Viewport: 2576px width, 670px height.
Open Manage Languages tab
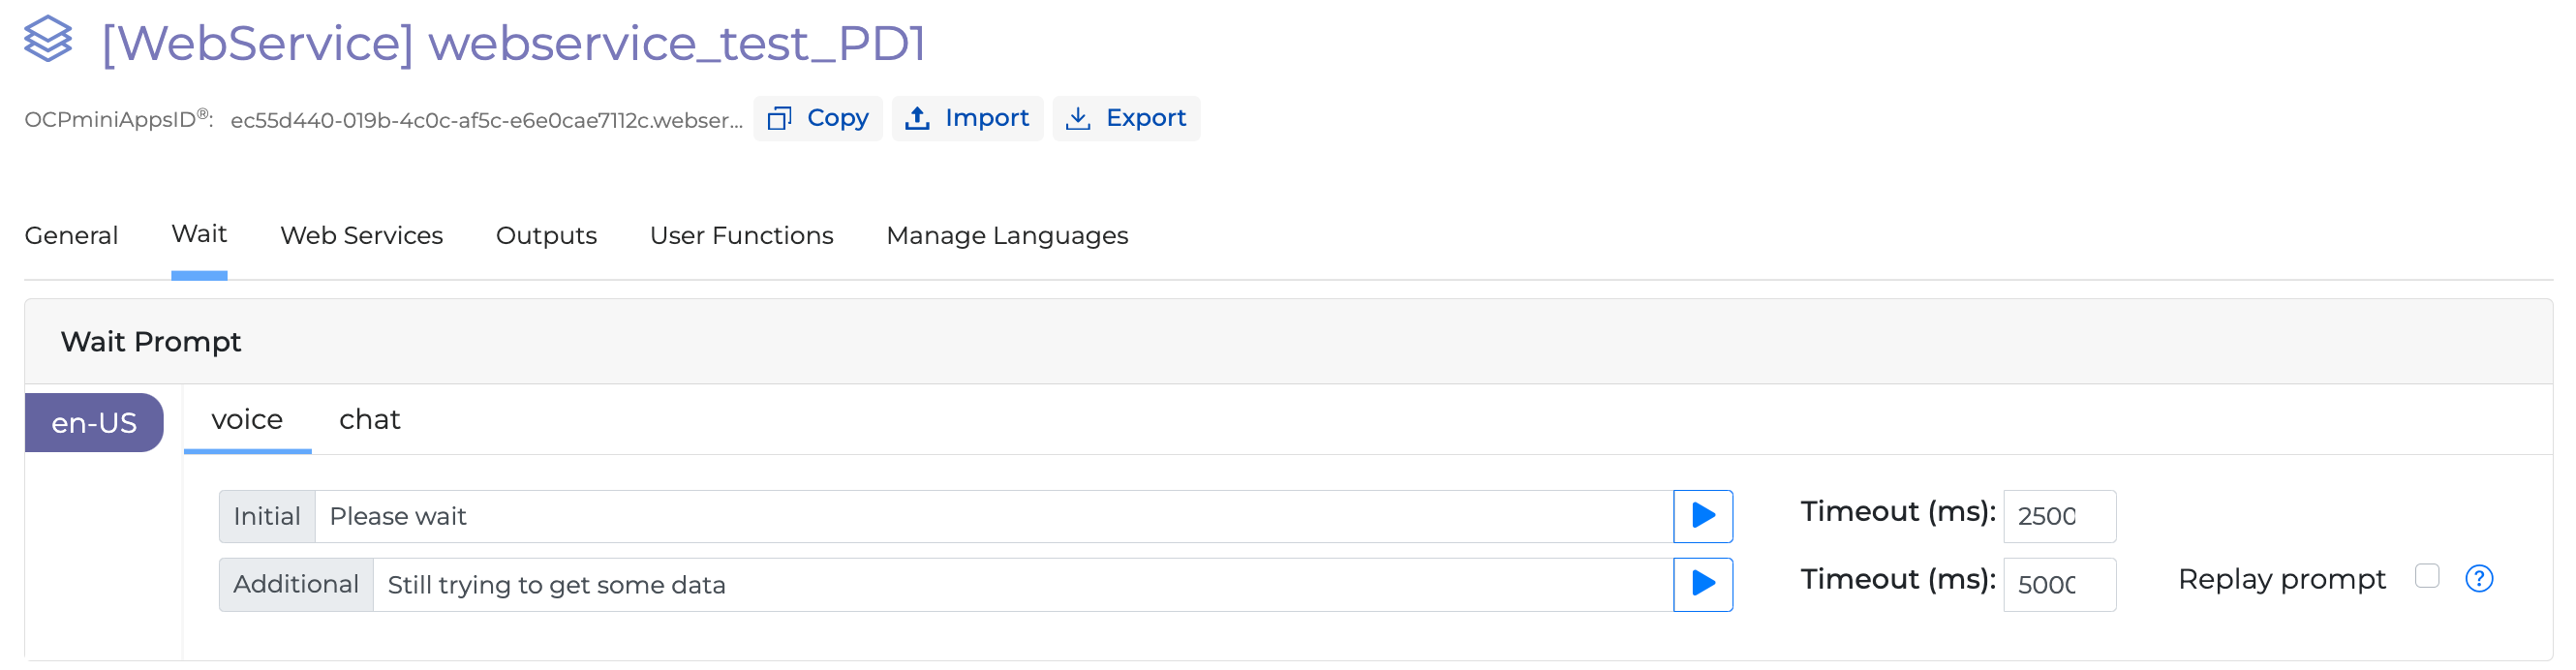tap(1006, 235)
